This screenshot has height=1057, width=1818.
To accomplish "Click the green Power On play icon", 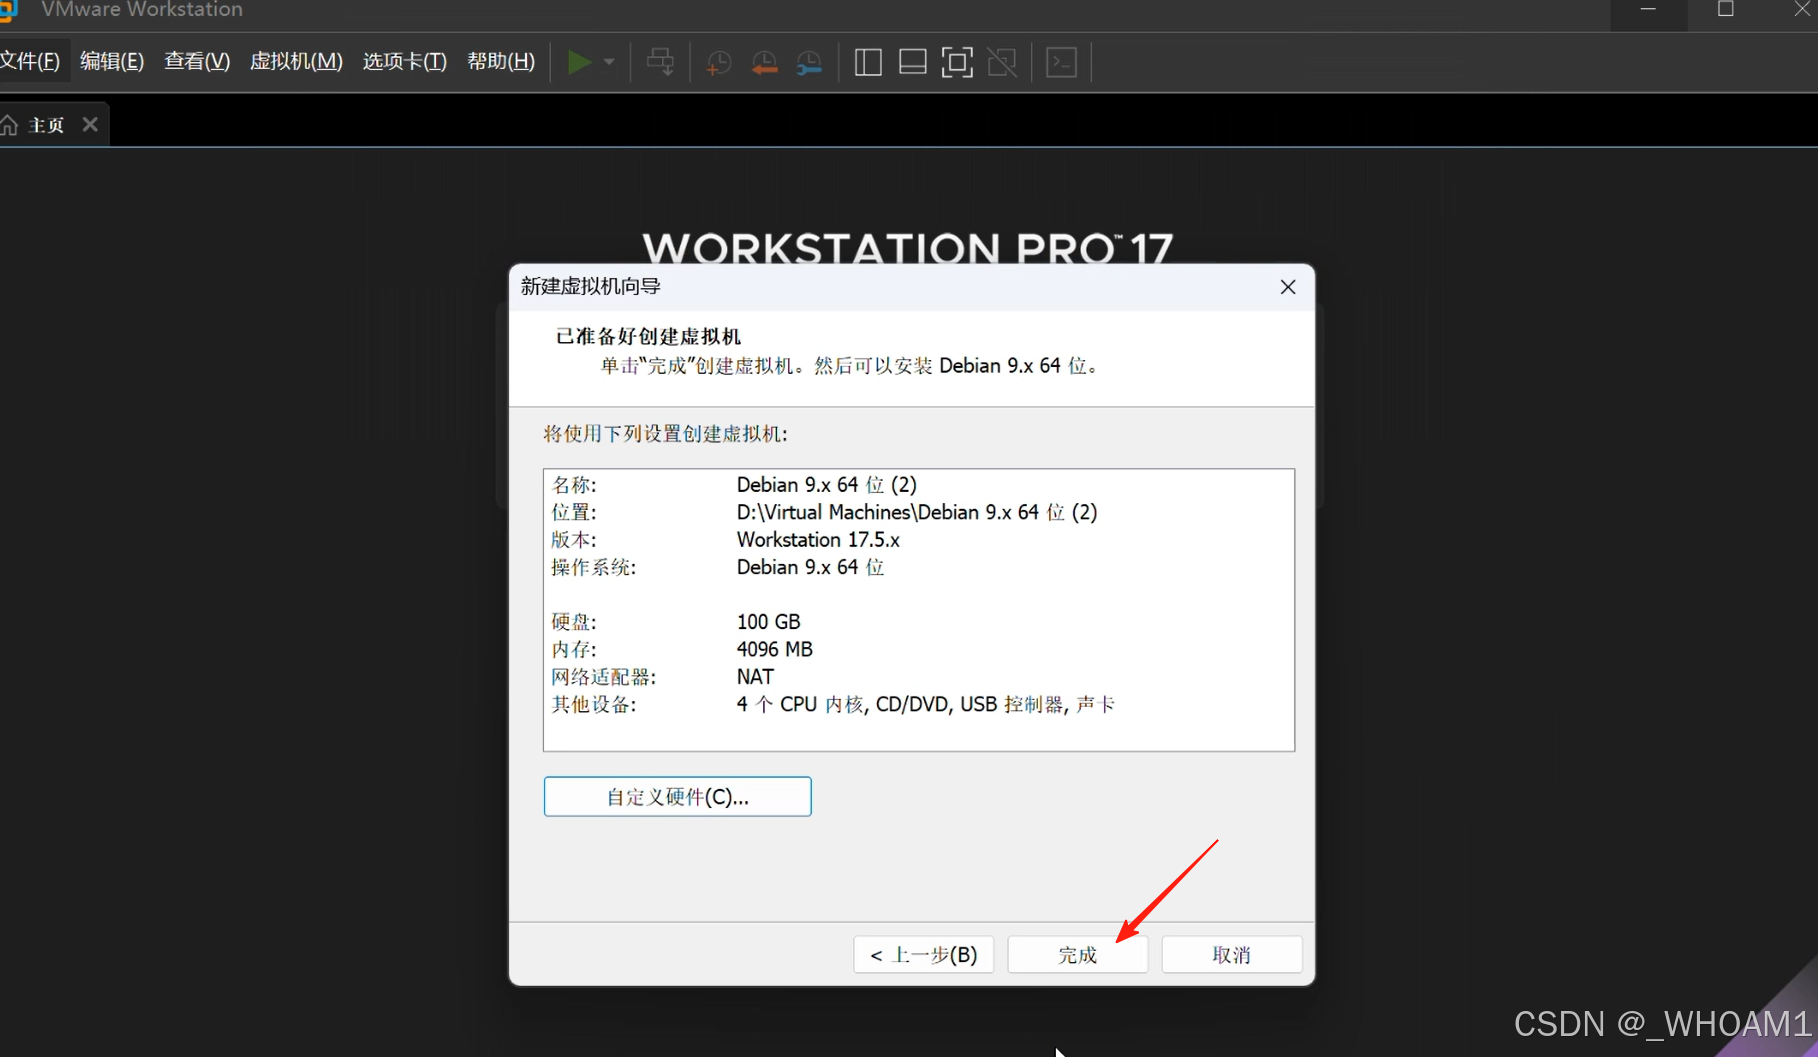I will click(578, 62).
